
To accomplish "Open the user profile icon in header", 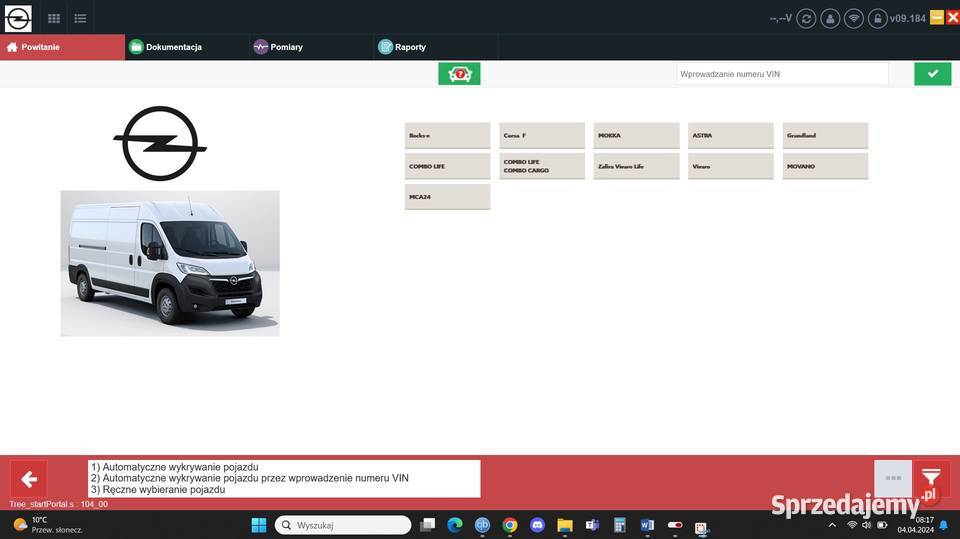I will [x=830, y=18].
